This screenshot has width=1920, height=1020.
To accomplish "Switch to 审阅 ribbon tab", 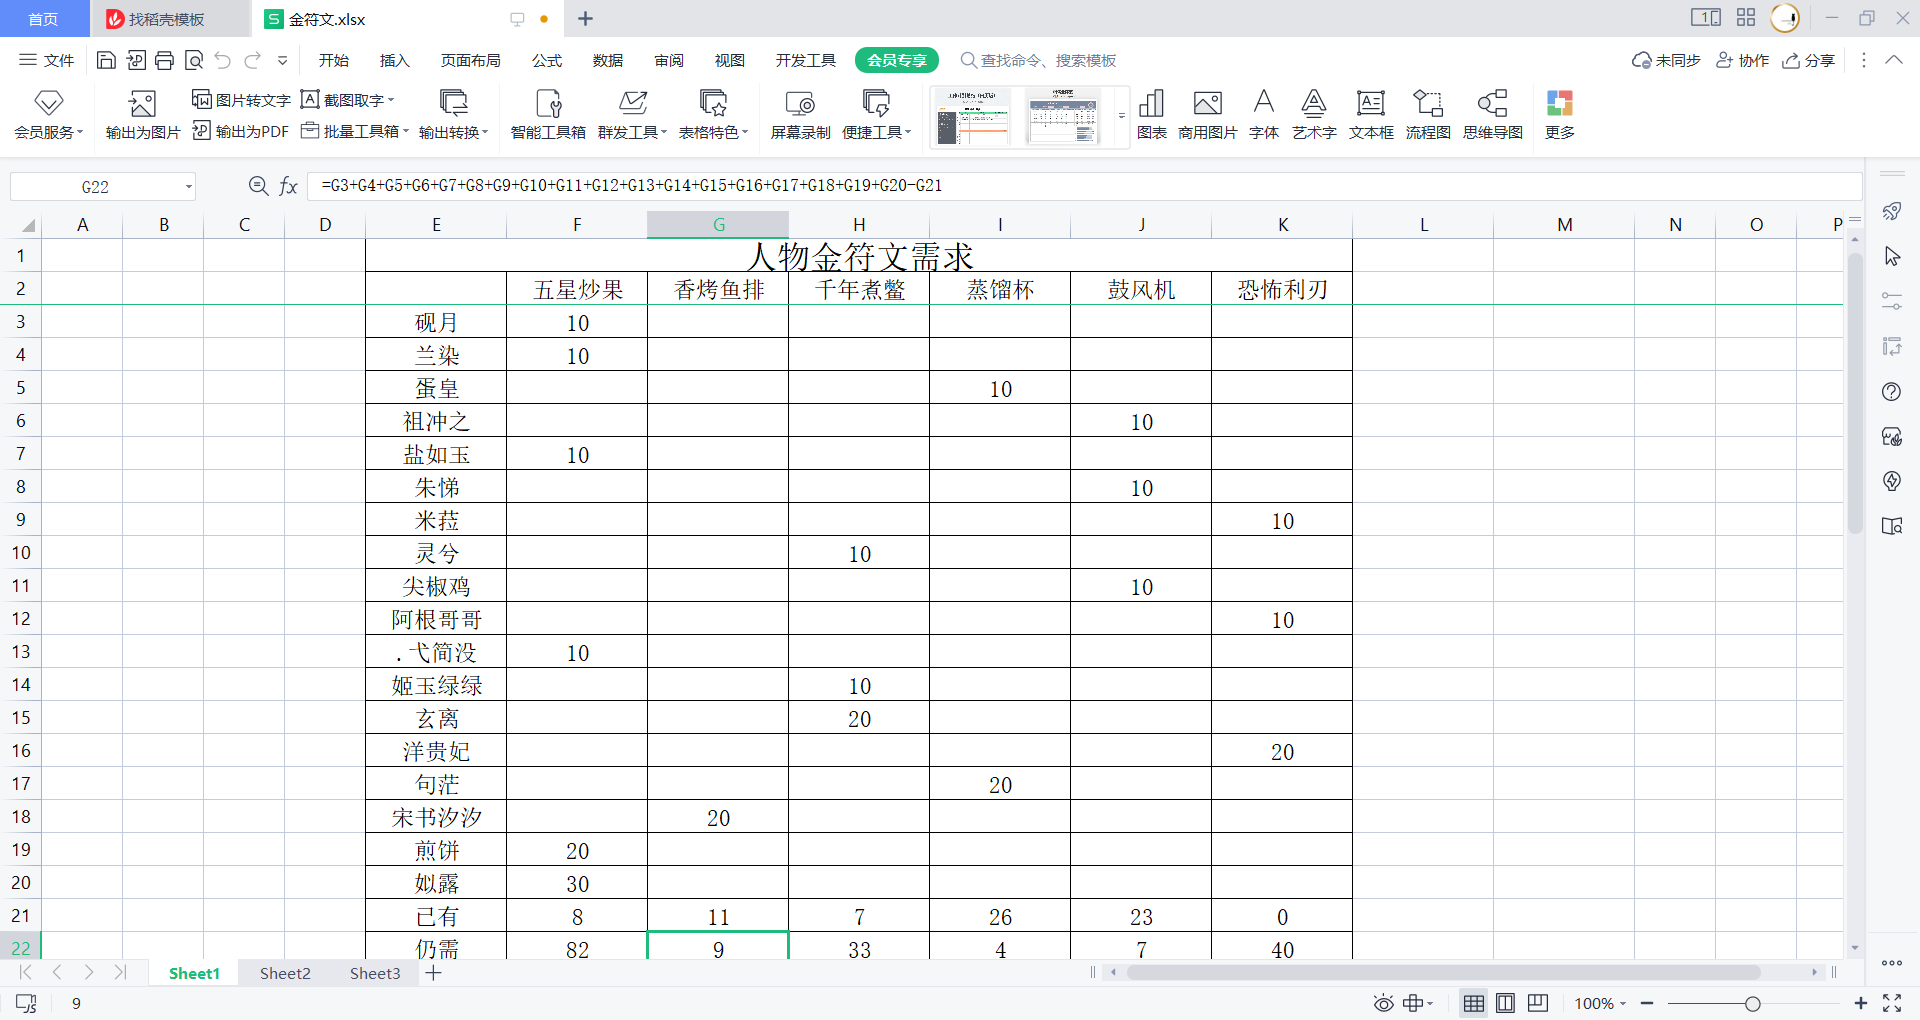I will tap(669, 60).
